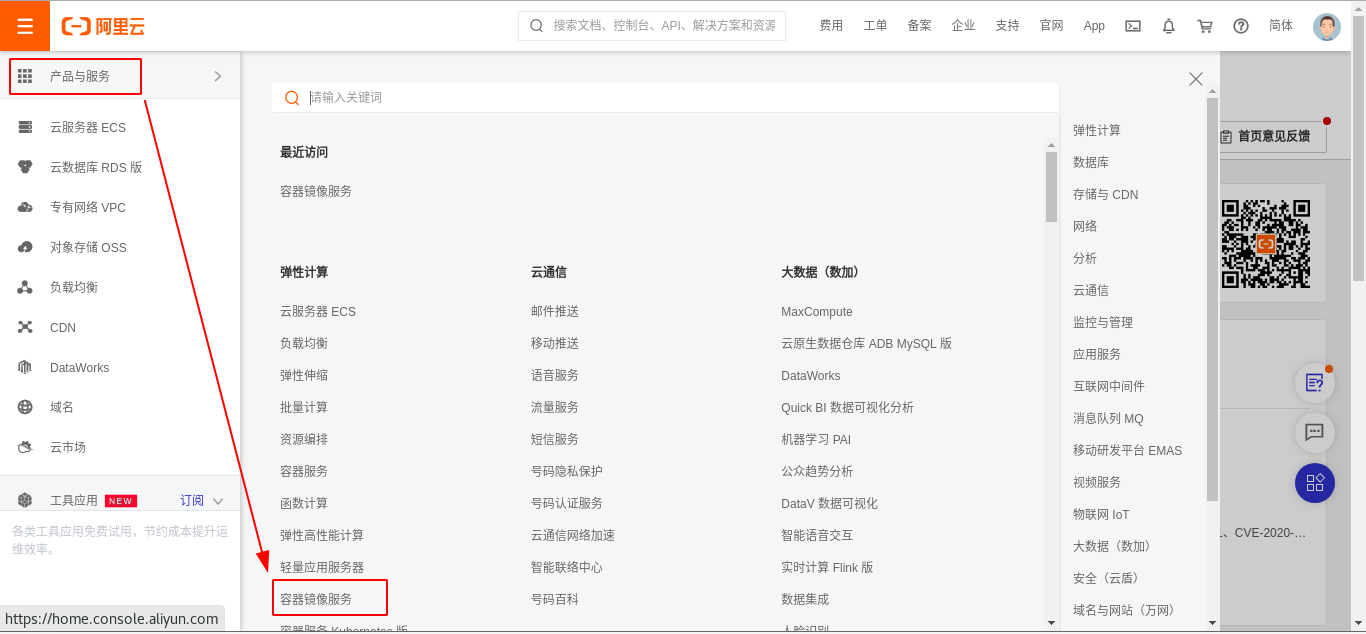Jump to 物联网 IoT category

[1101, 514]
